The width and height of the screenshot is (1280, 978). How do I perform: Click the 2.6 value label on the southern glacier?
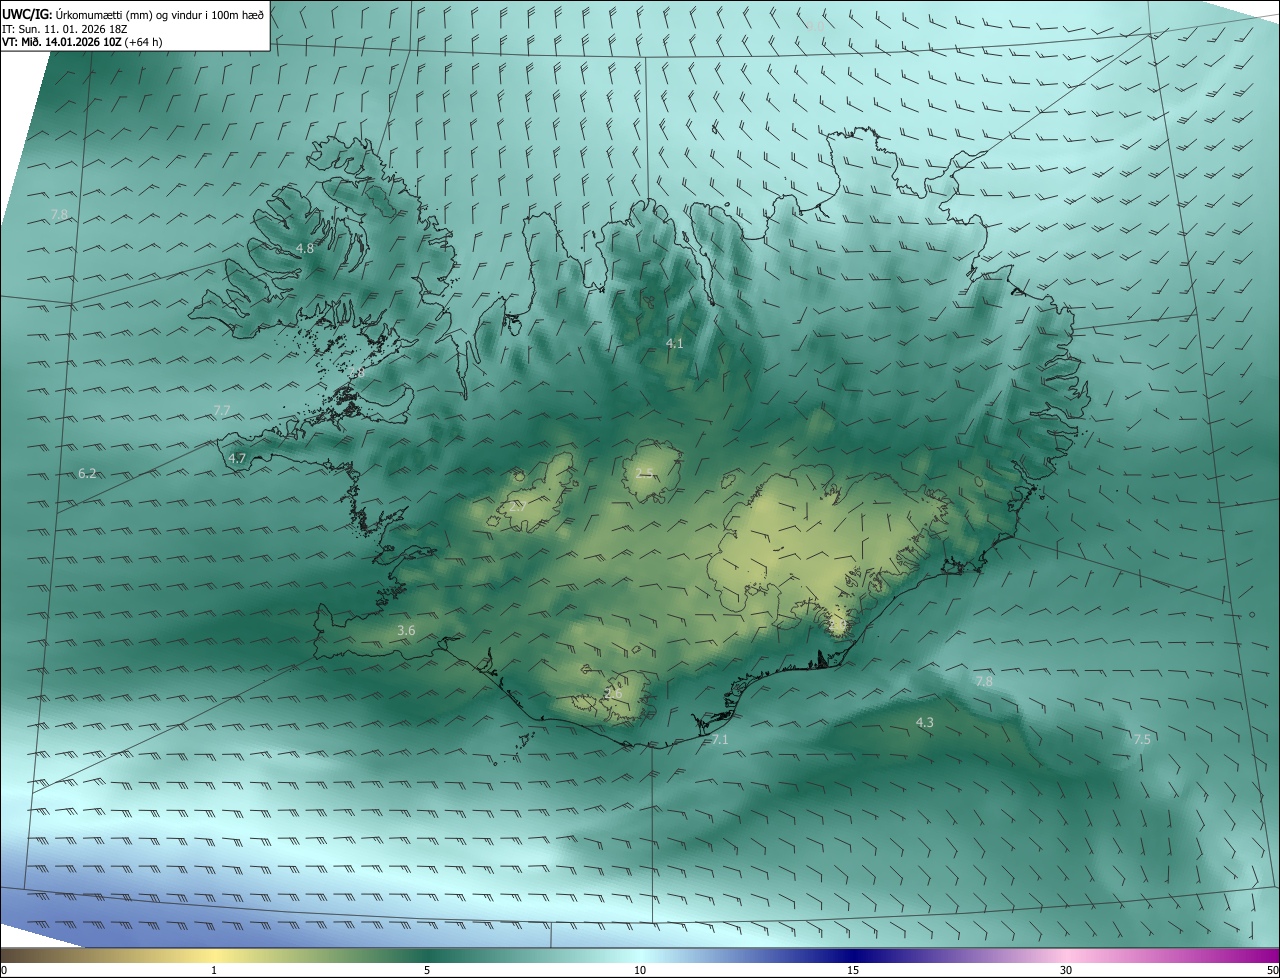tap(613, 693)
